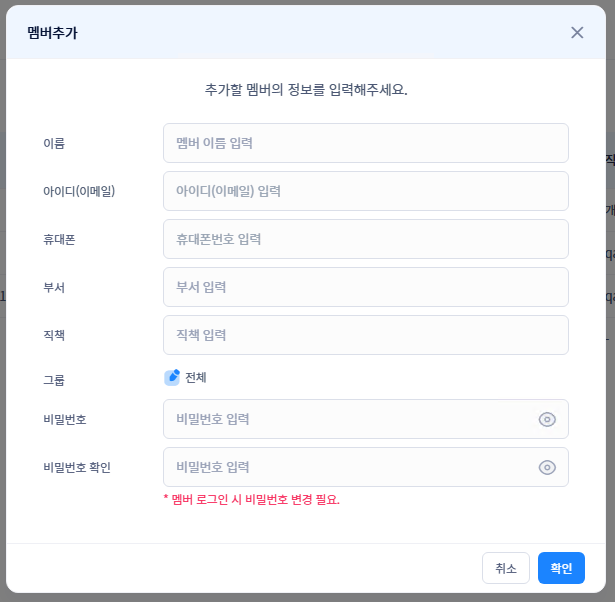The height and width of the screenshot is (602, 615).
Task: Click the 멤버추가 dialog title
Action: click(x=53, y=32)
